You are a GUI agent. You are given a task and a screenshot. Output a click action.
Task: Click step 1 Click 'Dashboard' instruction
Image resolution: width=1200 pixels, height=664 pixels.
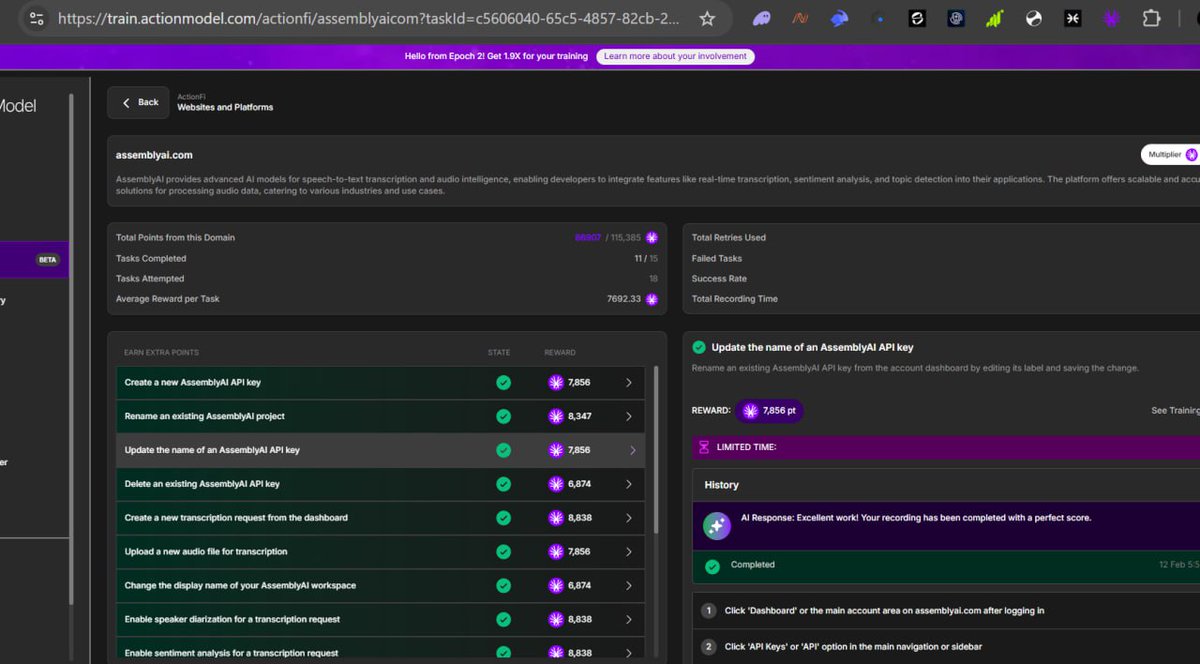pyautogui.click(x=883, y=610)
